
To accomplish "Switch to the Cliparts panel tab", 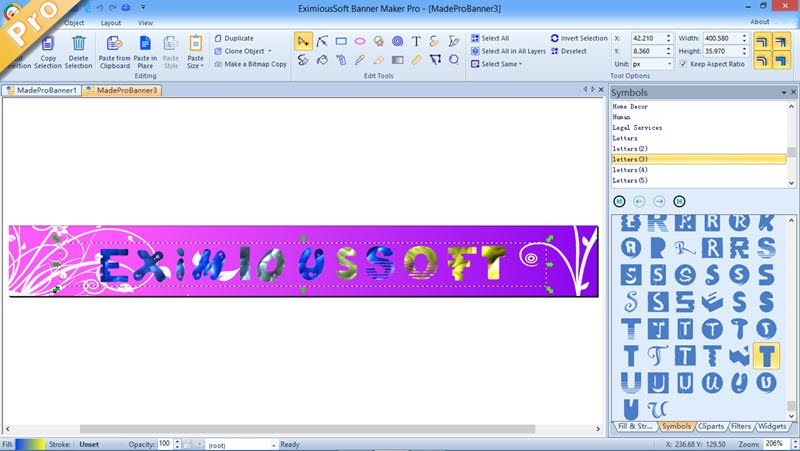I will point(711,427).
